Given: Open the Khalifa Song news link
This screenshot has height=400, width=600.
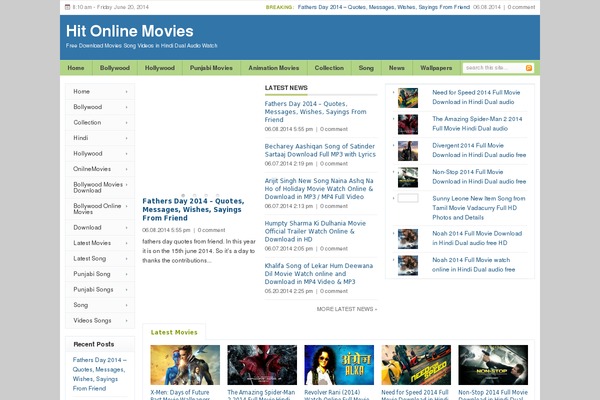Looking at the screenshot, I should coord(318,274).
